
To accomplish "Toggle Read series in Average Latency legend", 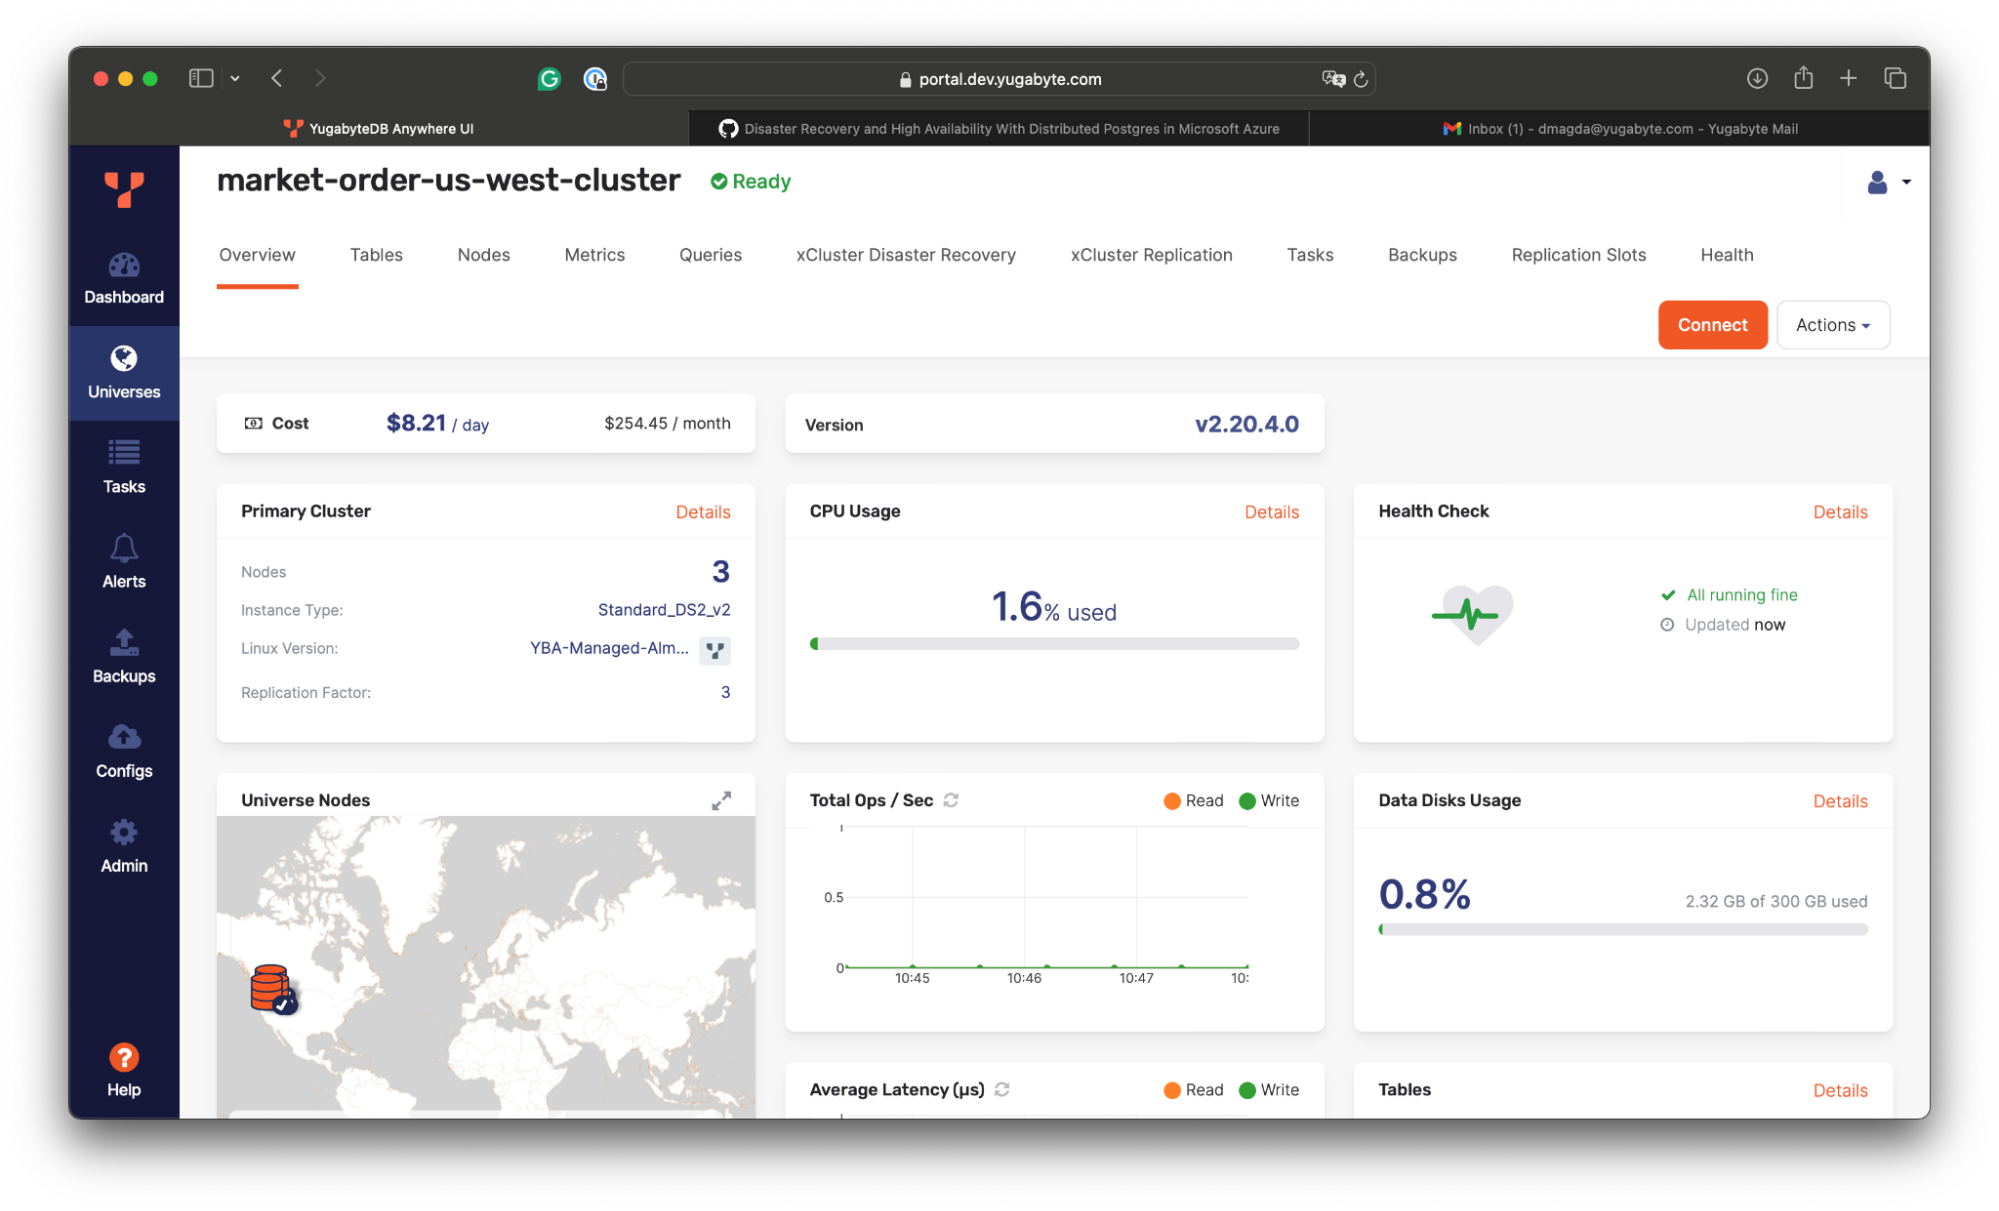I will pos(1194,1090).
